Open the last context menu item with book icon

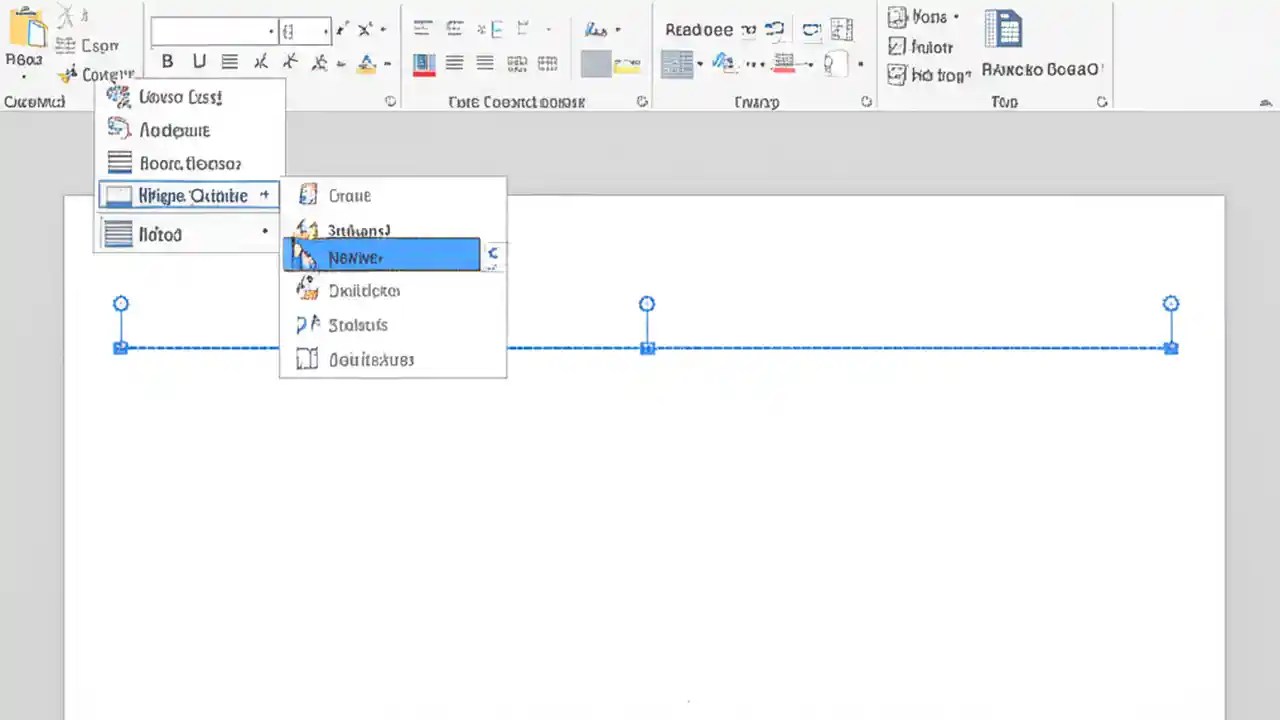coord(371,360)
